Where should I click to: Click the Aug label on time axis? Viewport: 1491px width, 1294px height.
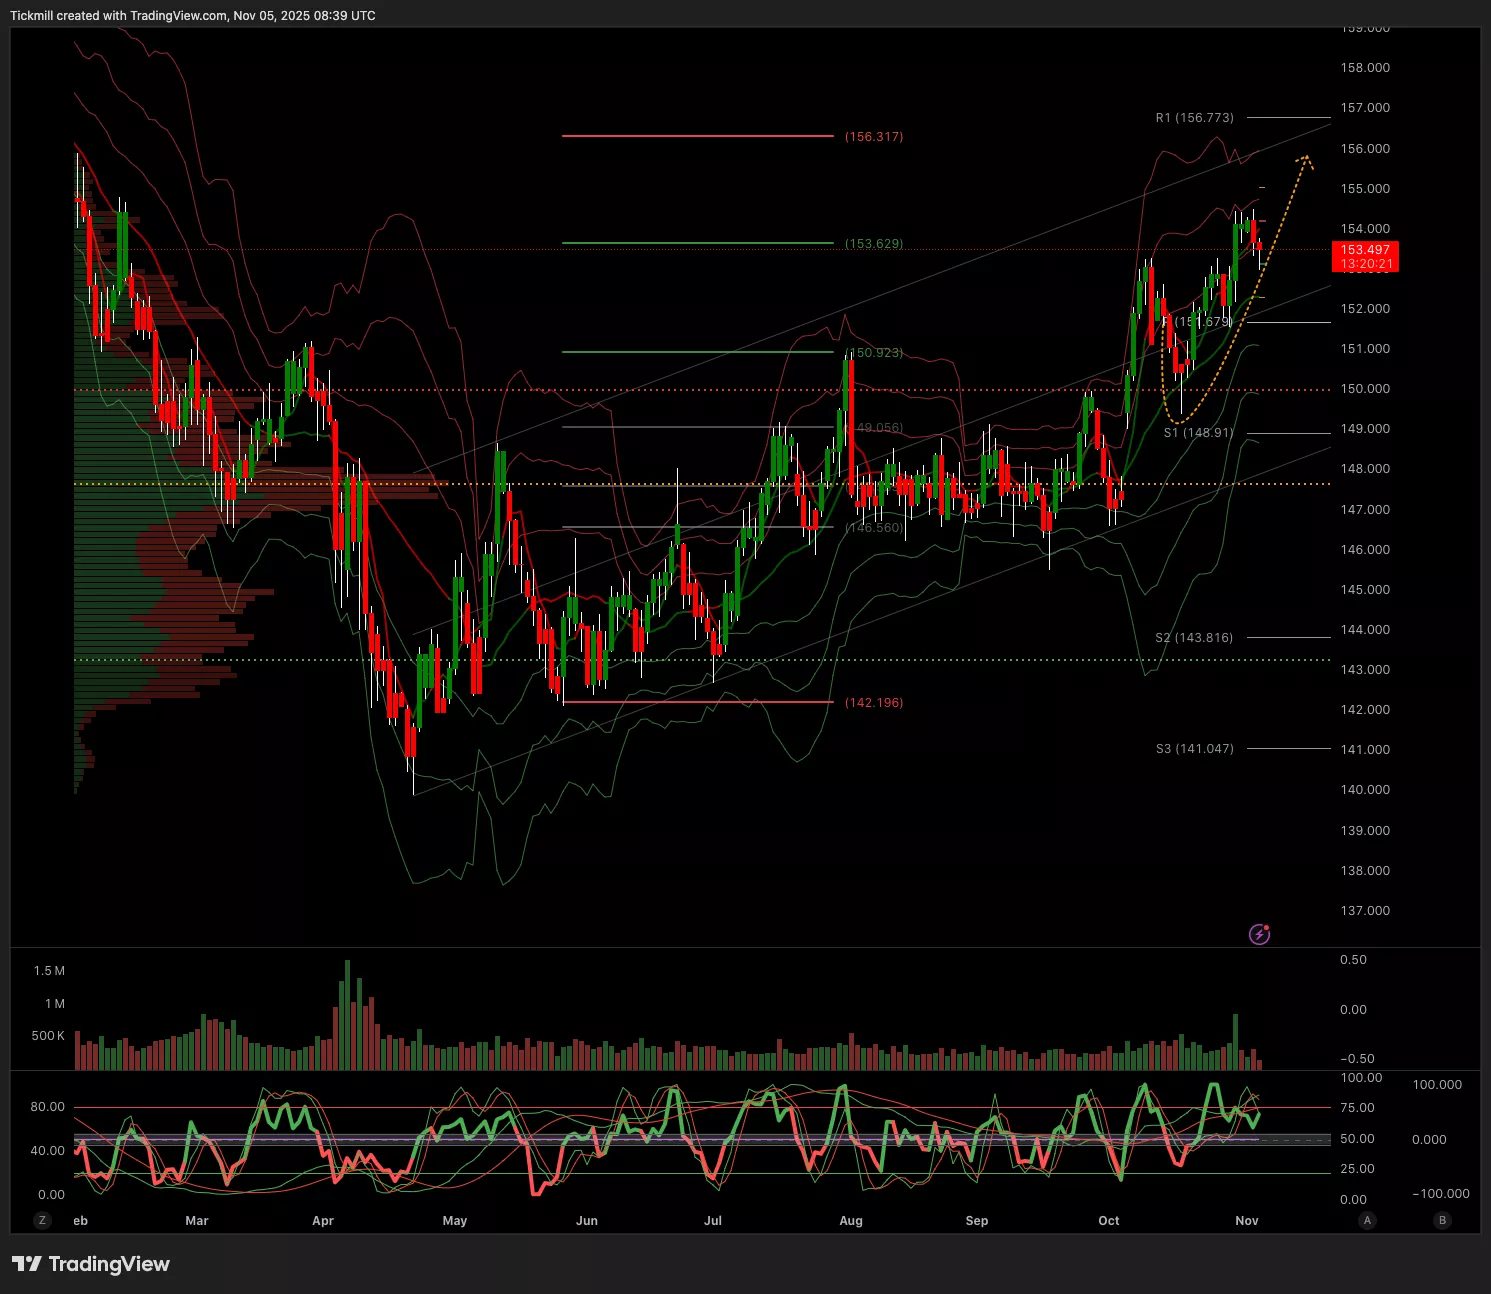pos(851,1221)
